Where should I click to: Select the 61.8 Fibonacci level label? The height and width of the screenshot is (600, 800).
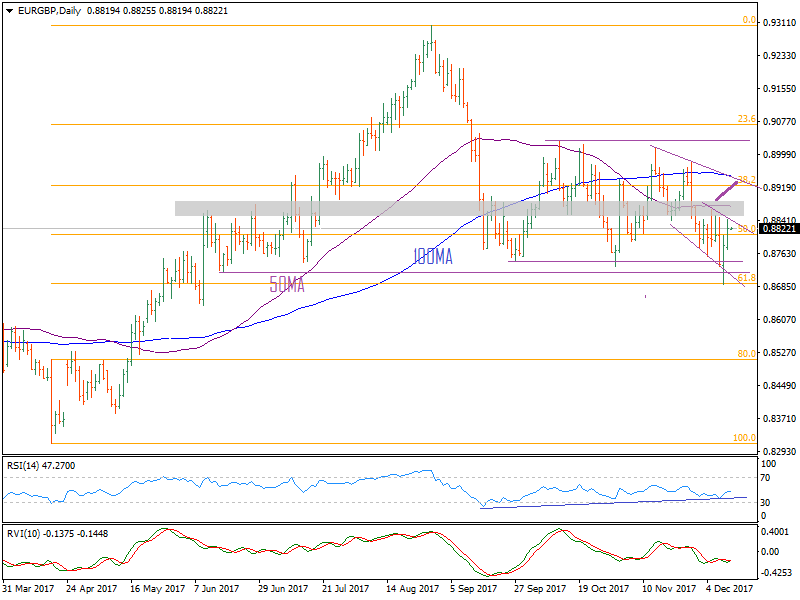pos(745,277)
